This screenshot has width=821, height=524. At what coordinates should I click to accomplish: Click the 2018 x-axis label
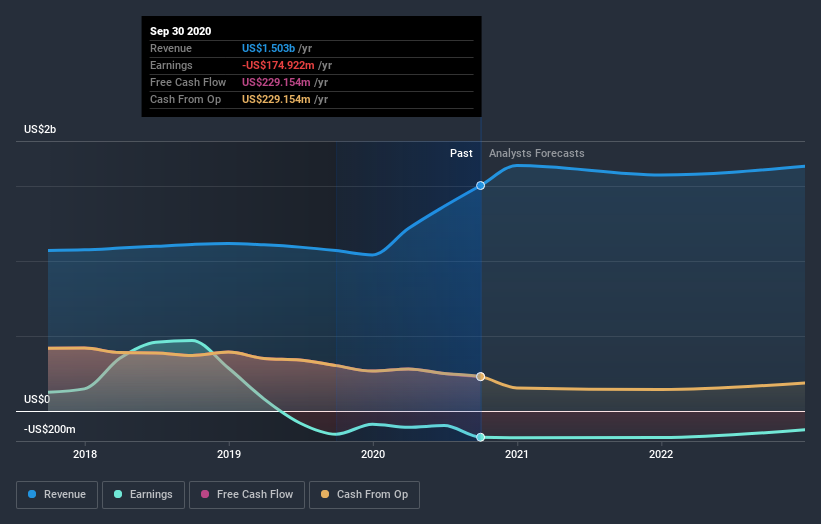pos(85,454)
